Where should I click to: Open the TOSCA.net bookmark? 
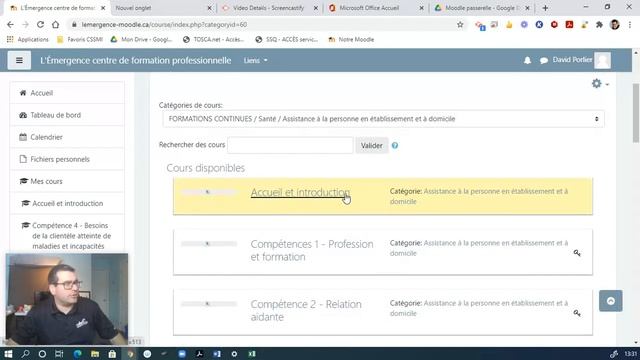click(213, 40)
